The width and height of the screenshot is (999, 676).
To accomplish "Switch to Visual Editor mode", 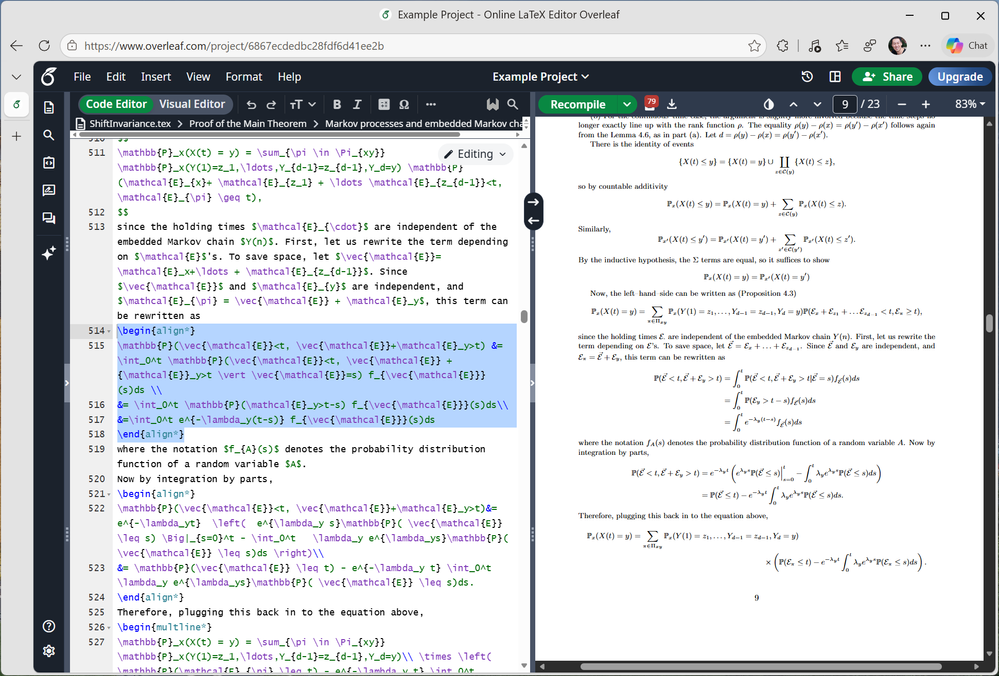I will click(x=192, y=104).
